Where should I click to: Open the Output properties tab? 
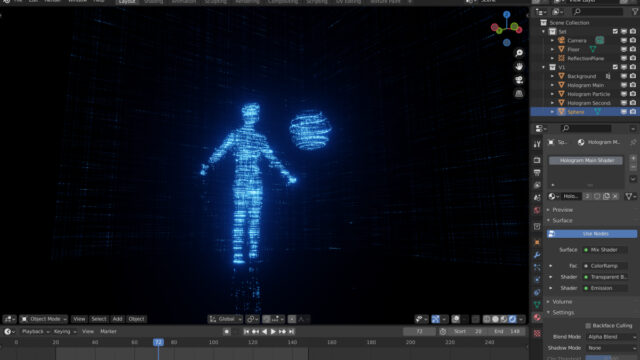[x=537, y=173]
